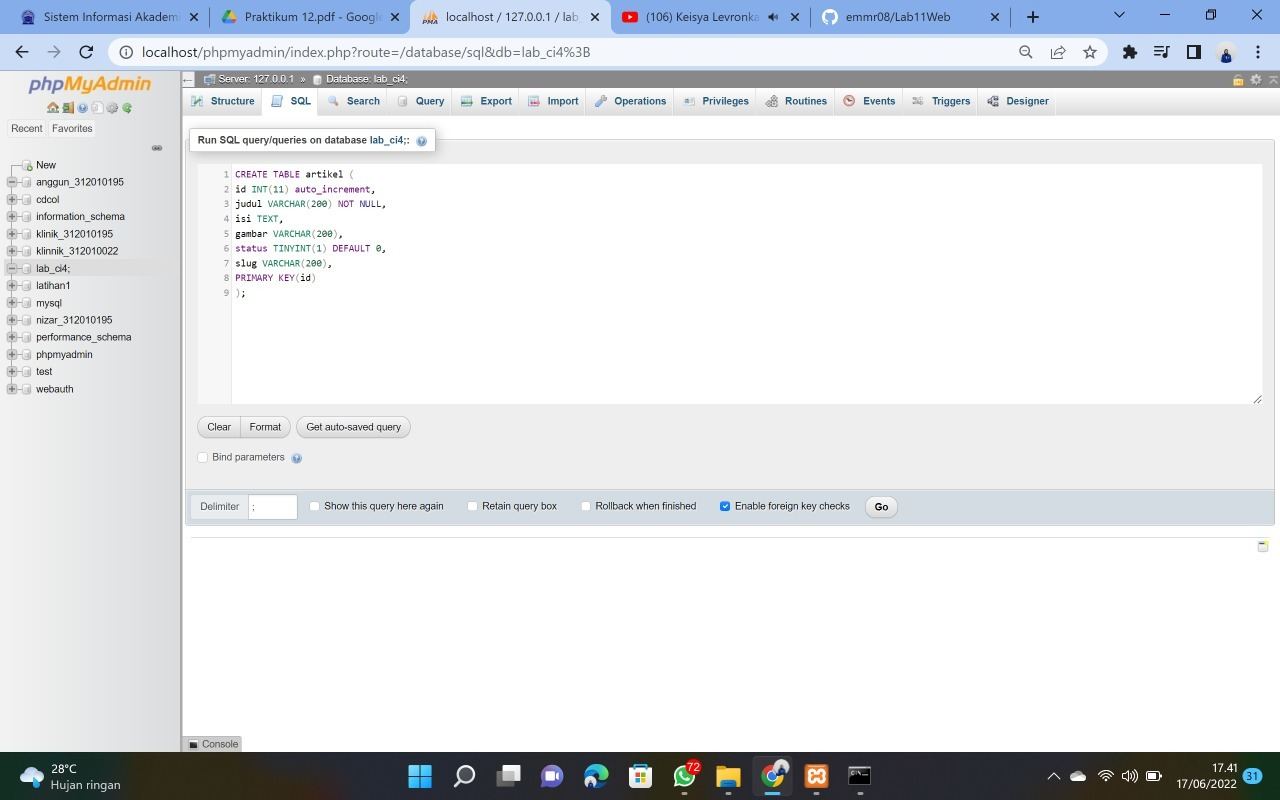This screenshot has height=800, width=1280.
Task: Click inside the Delimiter input field
Action: point(271,506)
